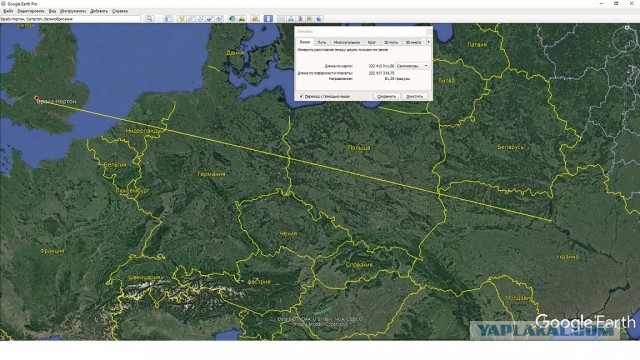
Task: Click the search address input field
Action: 70,19
